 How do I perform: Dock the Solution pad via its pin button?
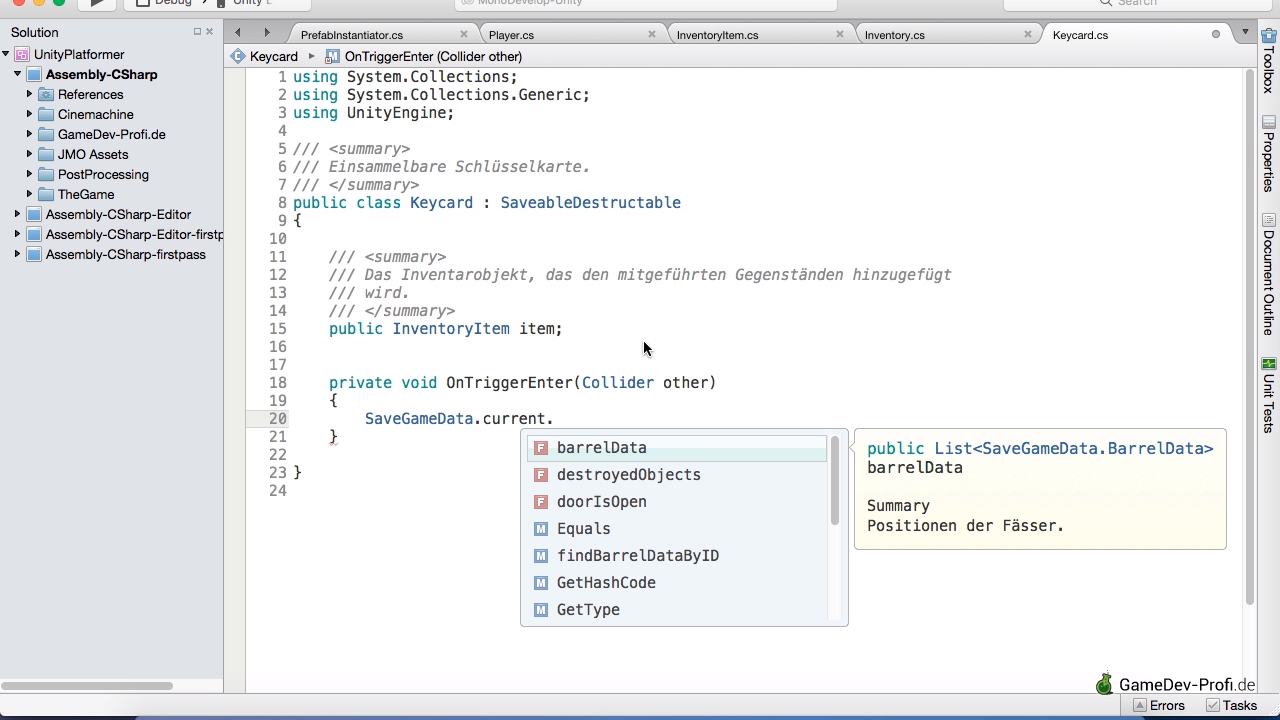(x=197, y=32)
